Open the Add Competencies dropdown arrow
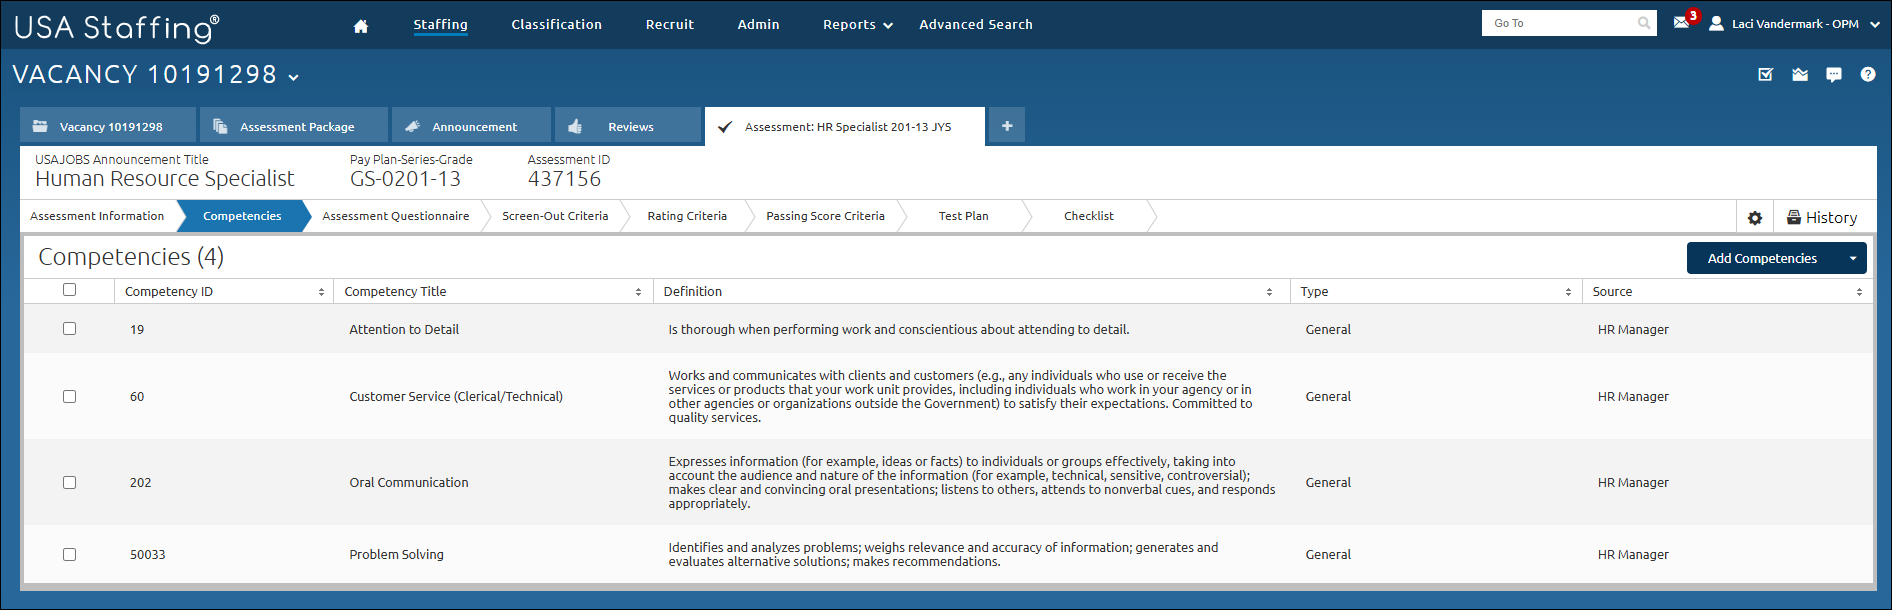 [1853, 258]
